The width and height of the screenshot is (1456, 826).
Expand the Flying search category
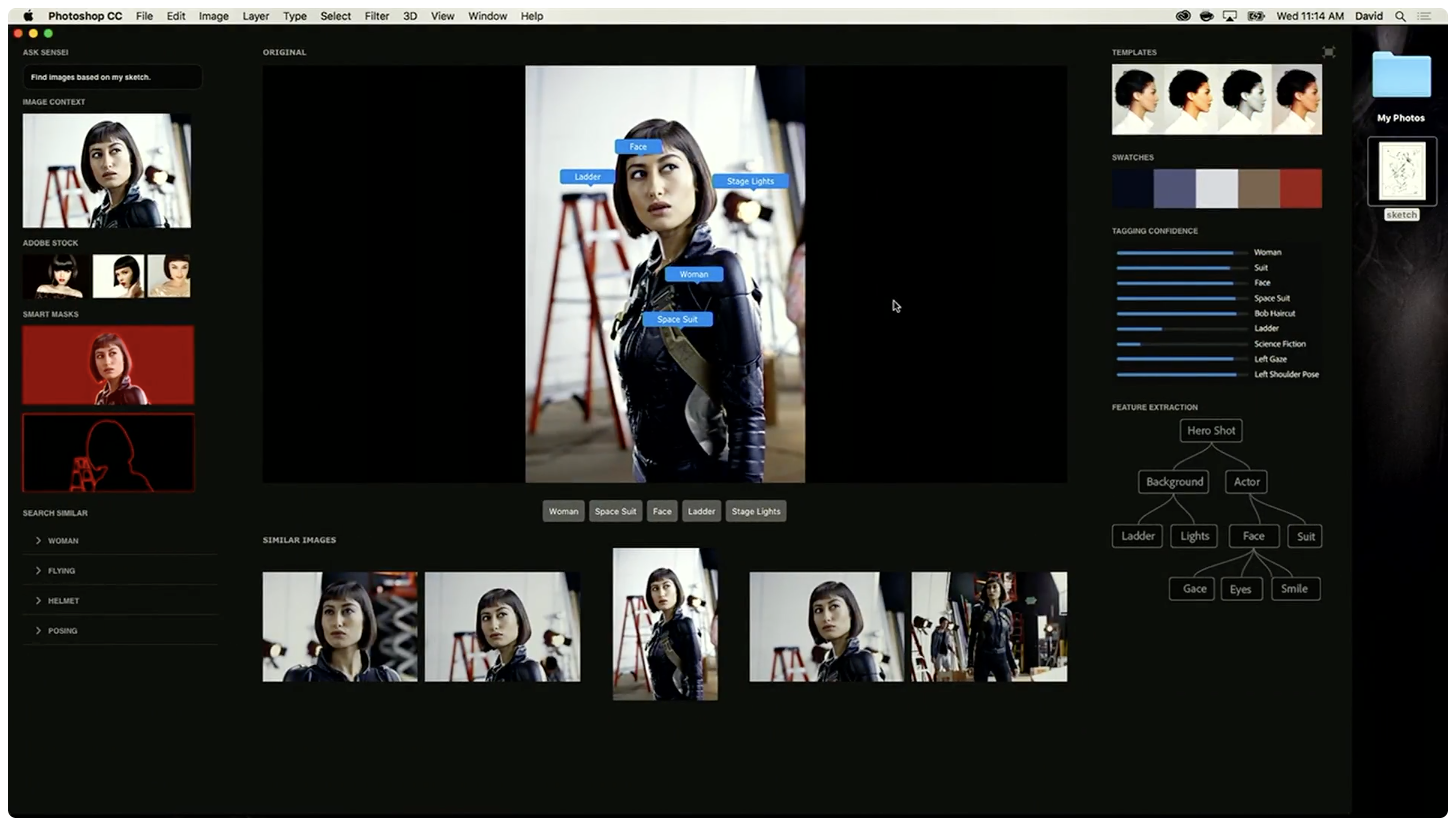(x=120, y=570)
